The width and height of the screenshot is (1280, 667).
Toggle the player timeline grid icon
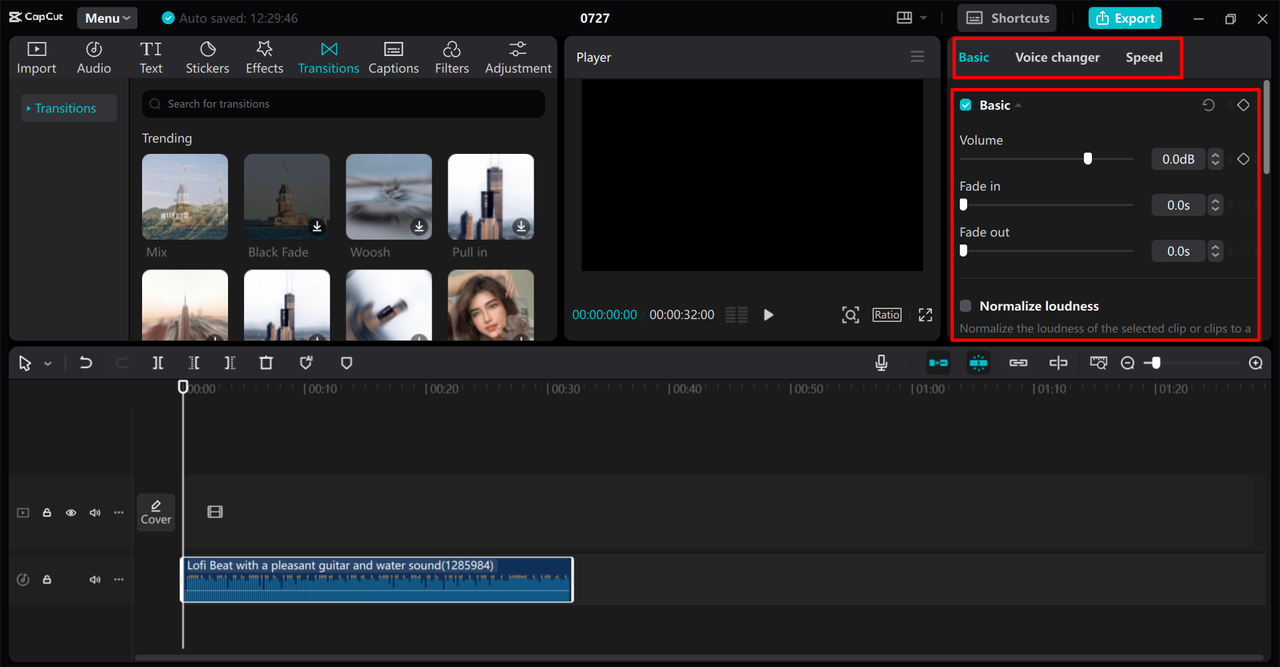(736, 315)
